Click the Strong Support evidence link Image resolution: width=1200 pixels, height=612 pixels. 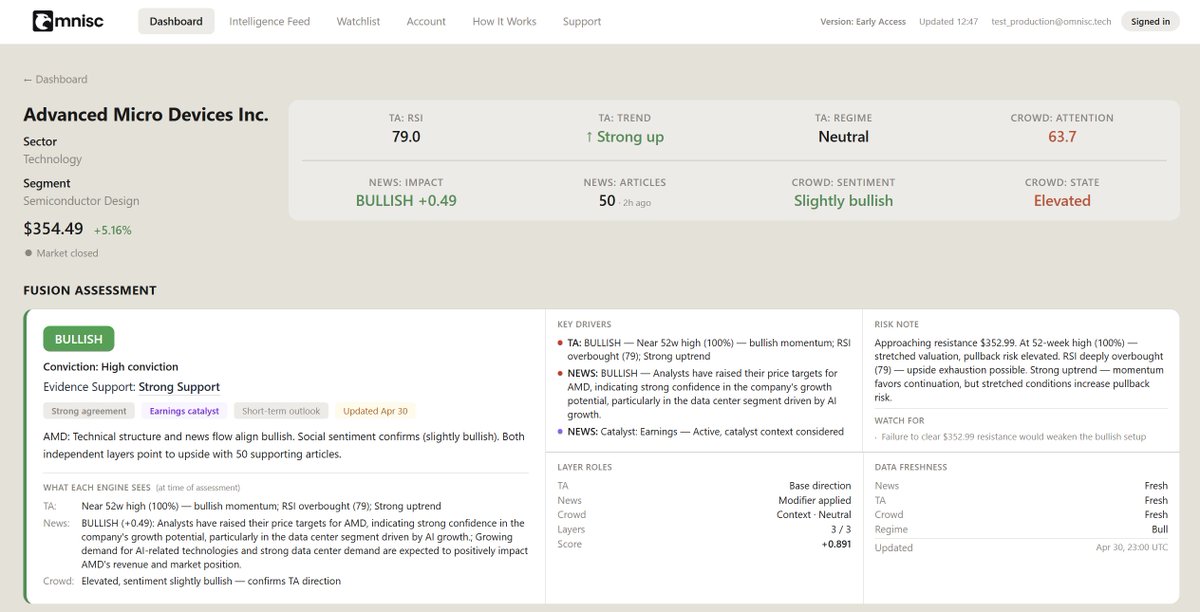click(179, 387)
